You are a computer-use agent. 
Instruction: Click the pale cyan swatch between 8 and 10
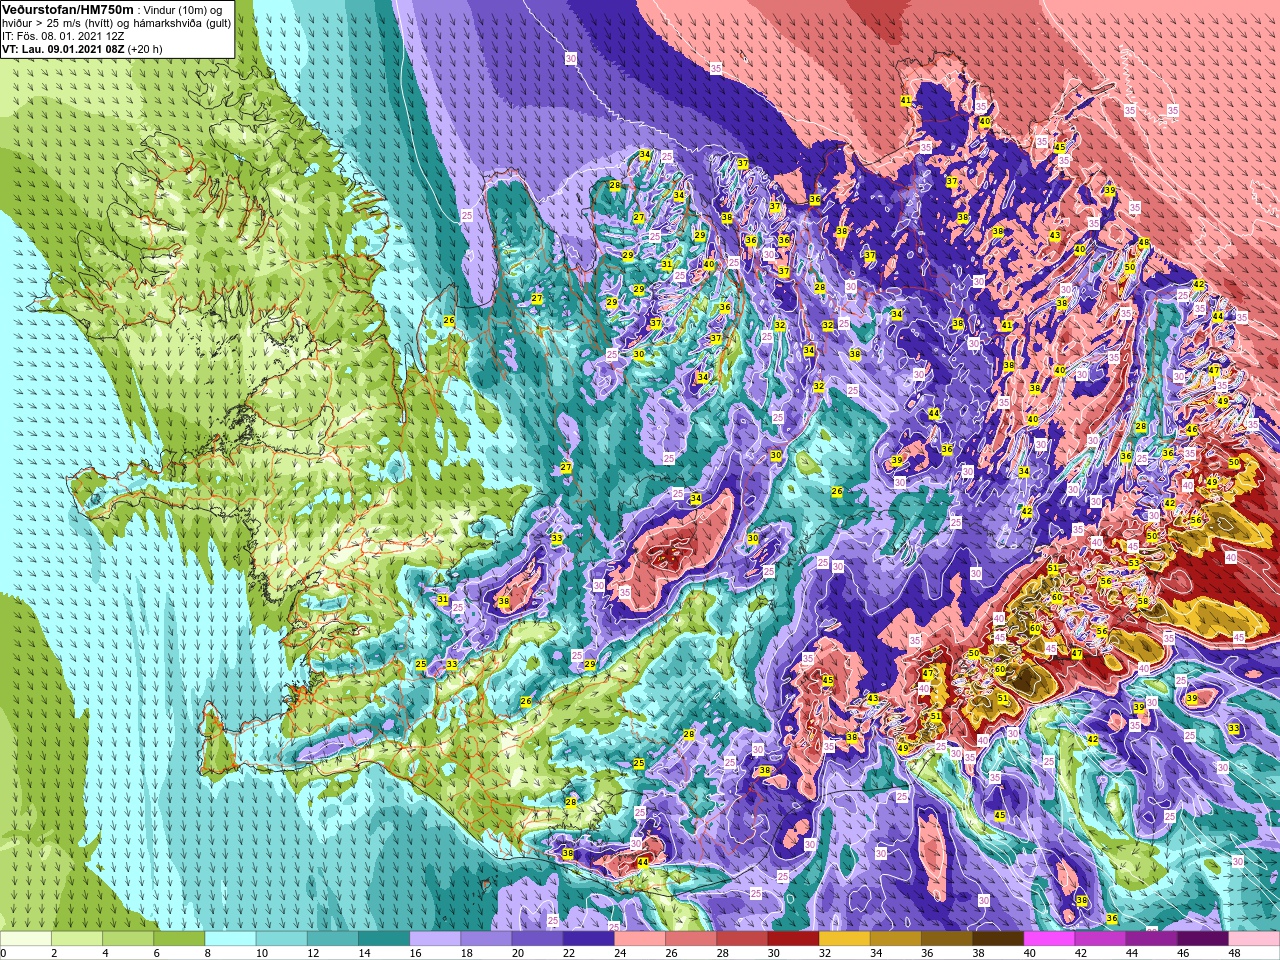pos(230,938)
